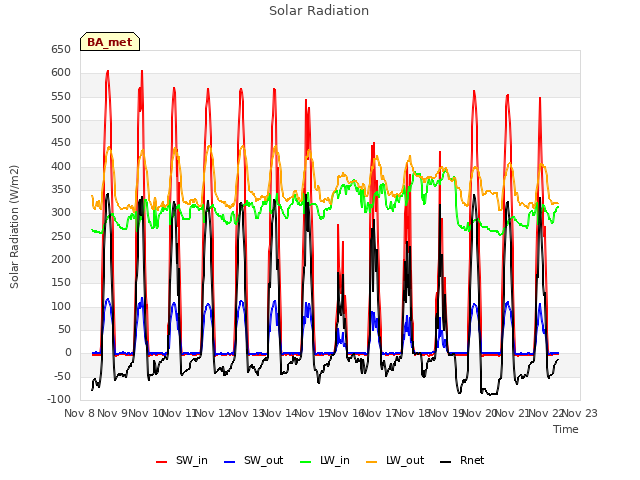This screenshot has width=640, height=480.
Task: Click the 250 y-axis tick label
Action: [x=61, y=236]
